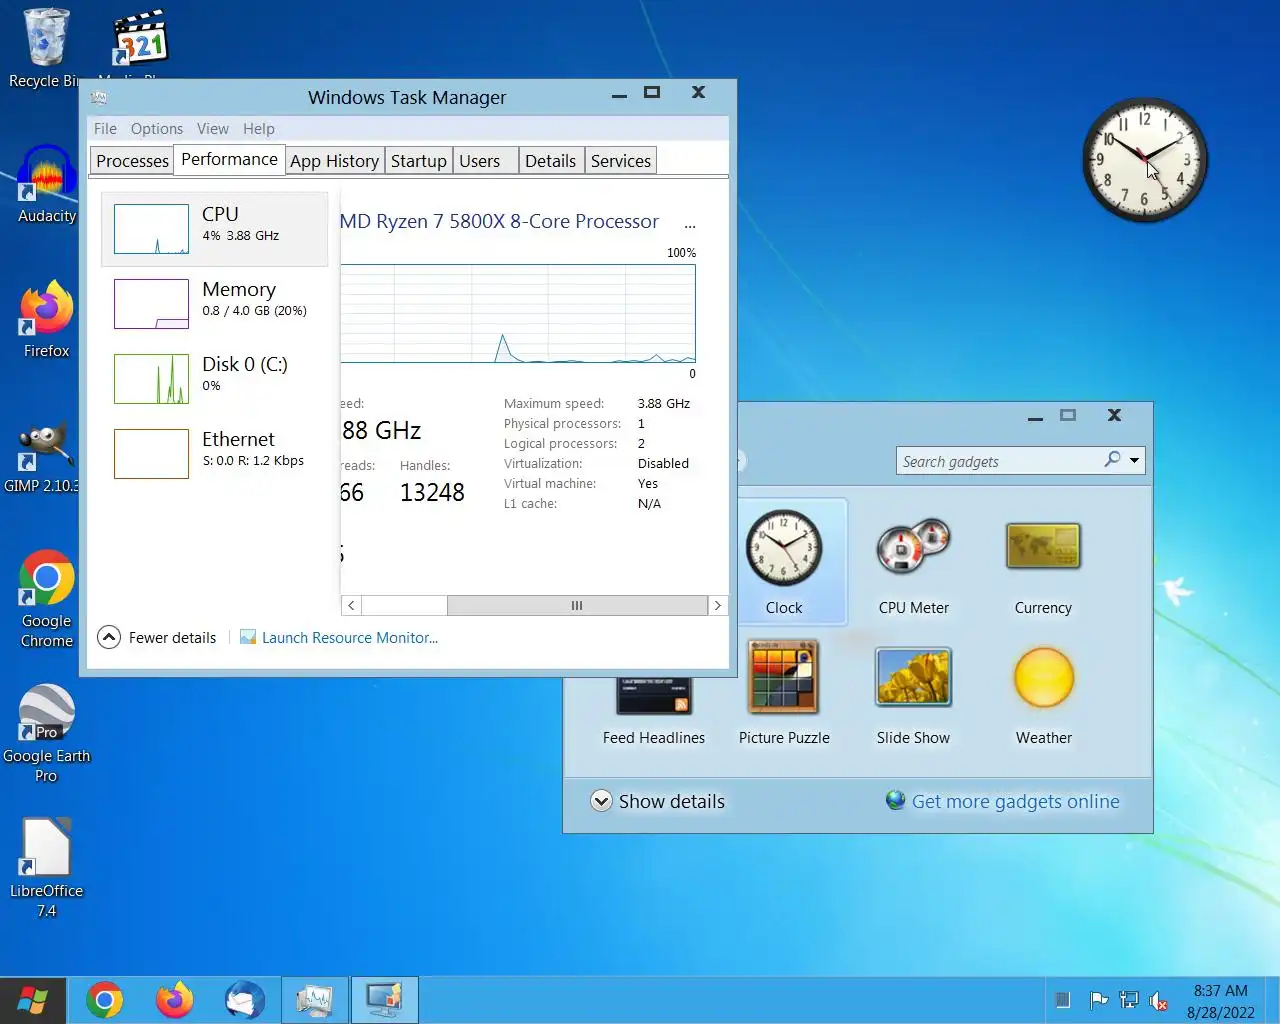The image size is (1280, 1024).
Task: Select the Slide Show gadget
Action: pyautogui.click(x=913, y=694)
